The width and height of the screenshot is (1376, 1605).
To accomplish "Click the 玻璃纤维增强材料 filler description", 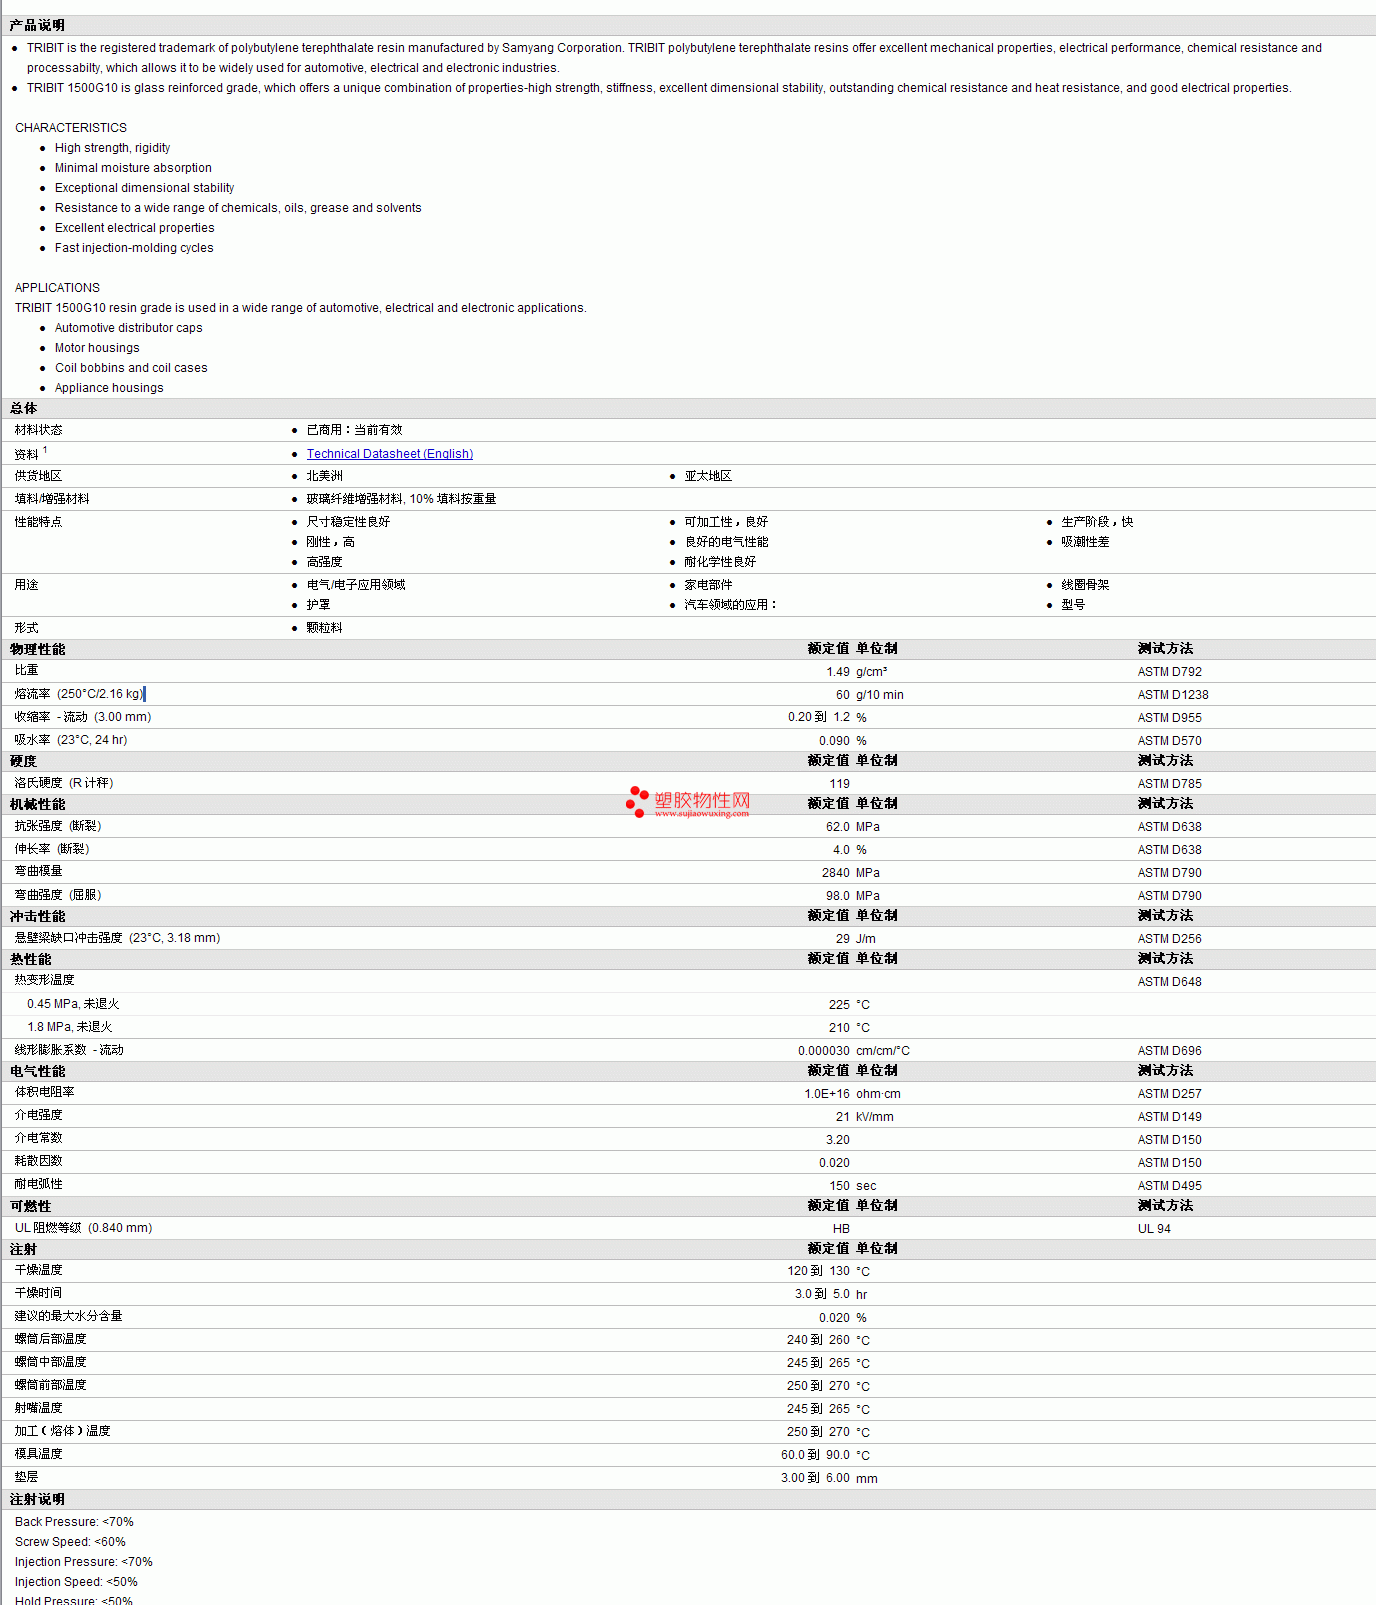I will (401, 499).
